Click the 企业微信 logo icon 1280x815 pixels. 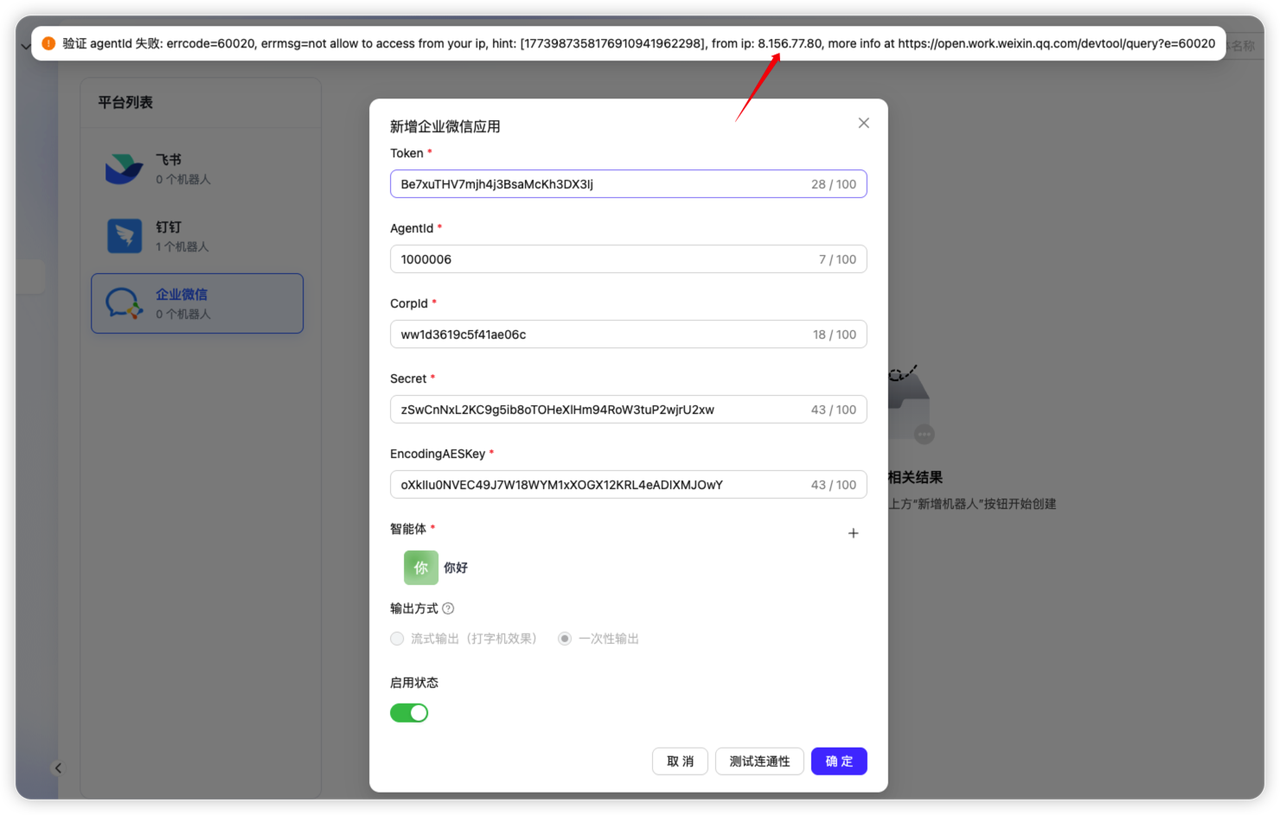pos(124,303)
